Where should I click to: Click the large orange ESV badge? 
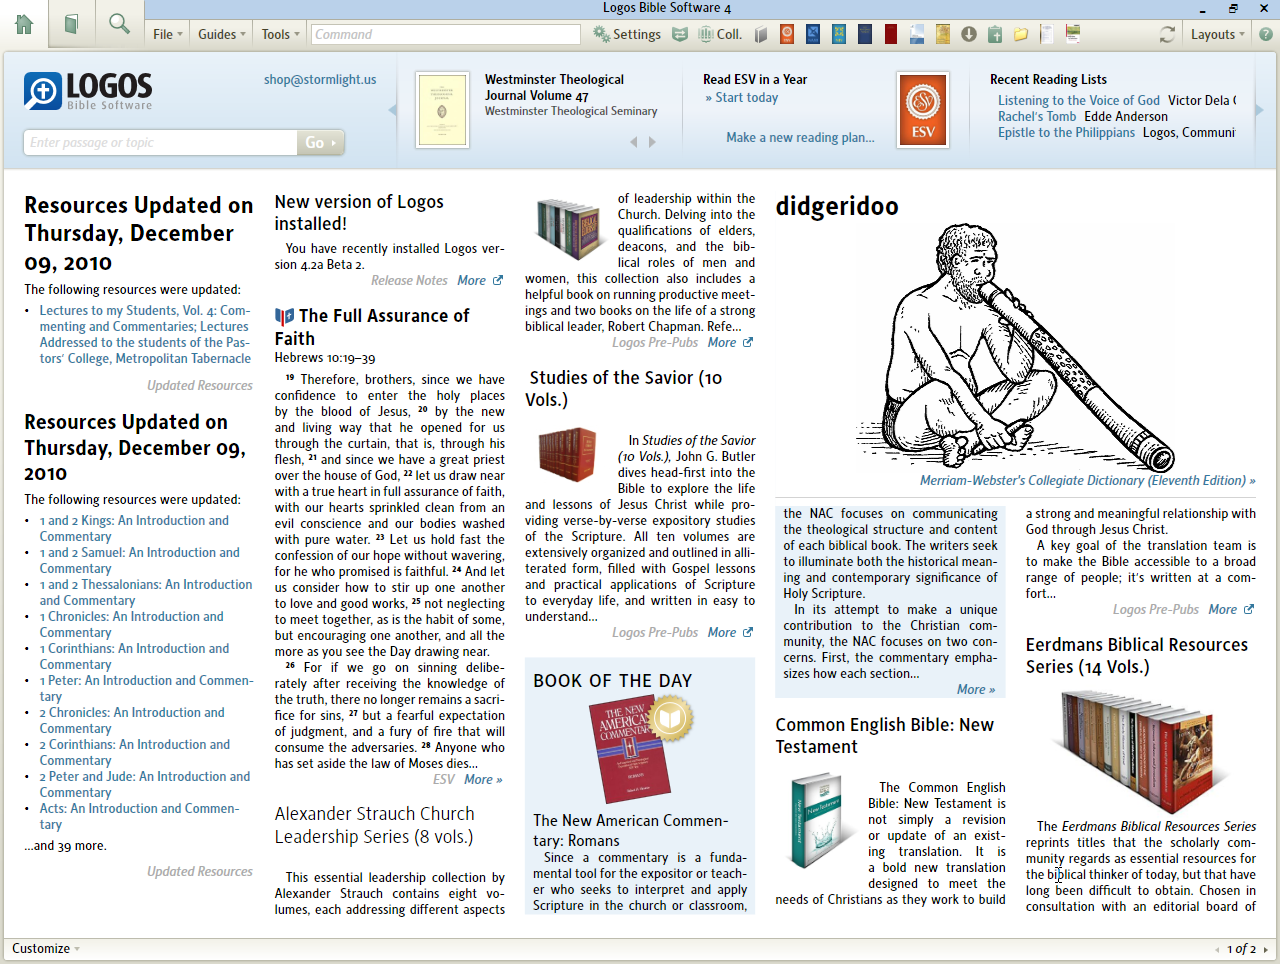(x=923, y=110)
